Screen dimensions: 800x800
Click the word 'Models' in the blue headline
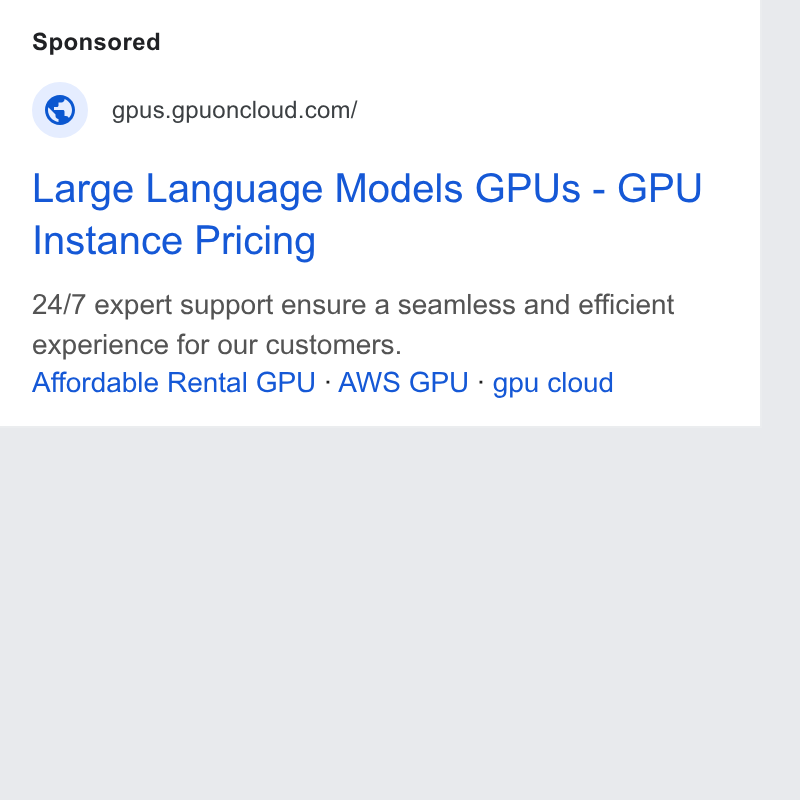(x=398, y=188)
